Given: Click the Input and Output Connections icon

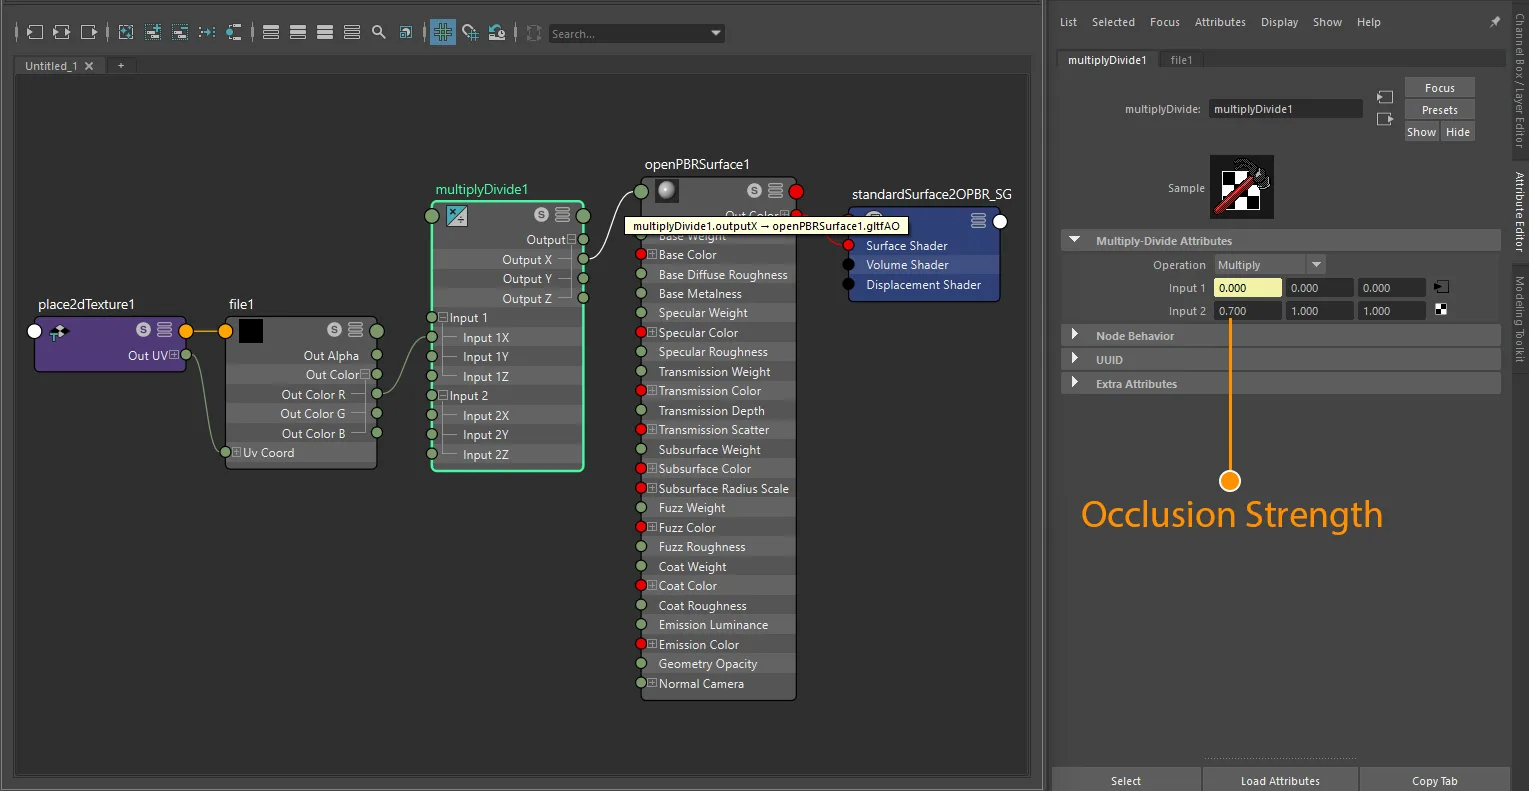Looking at the screenshot, I should [x=61, y=32].
